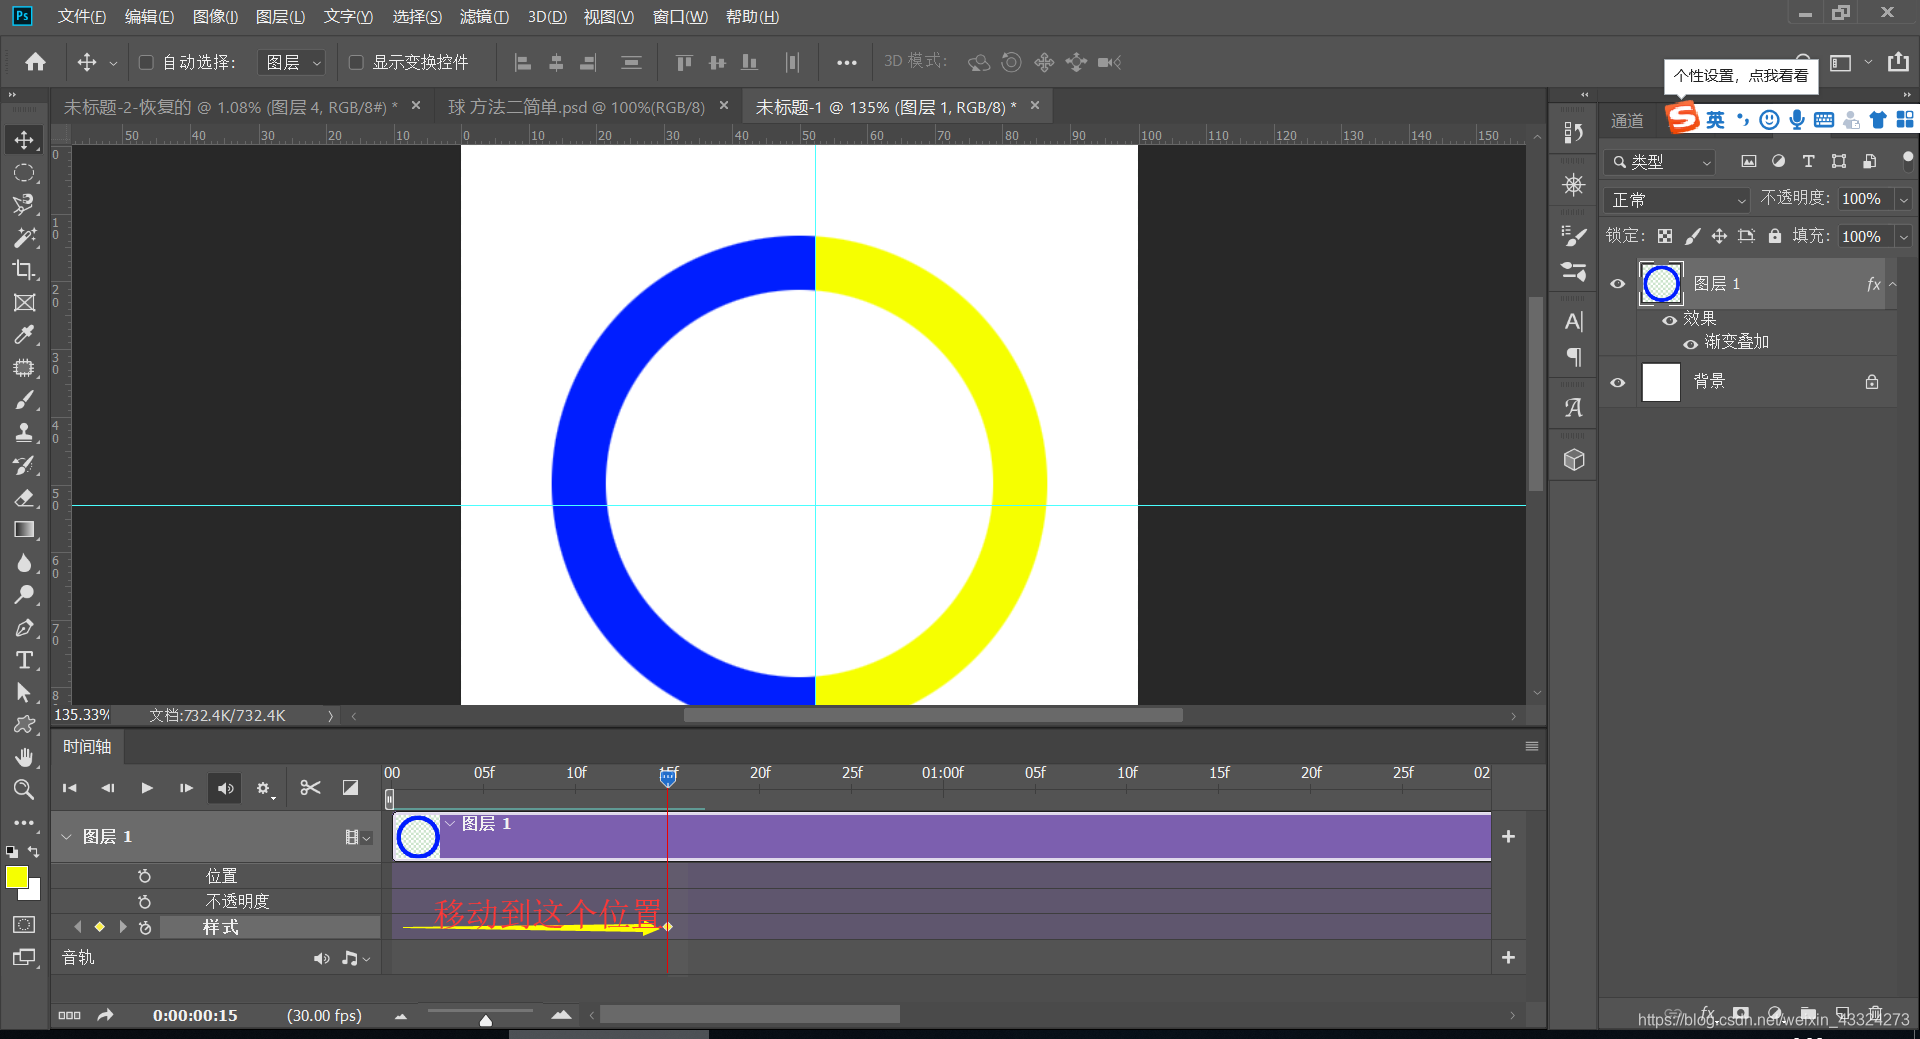Select the Magnetic Lasso tool

(24, 205)
